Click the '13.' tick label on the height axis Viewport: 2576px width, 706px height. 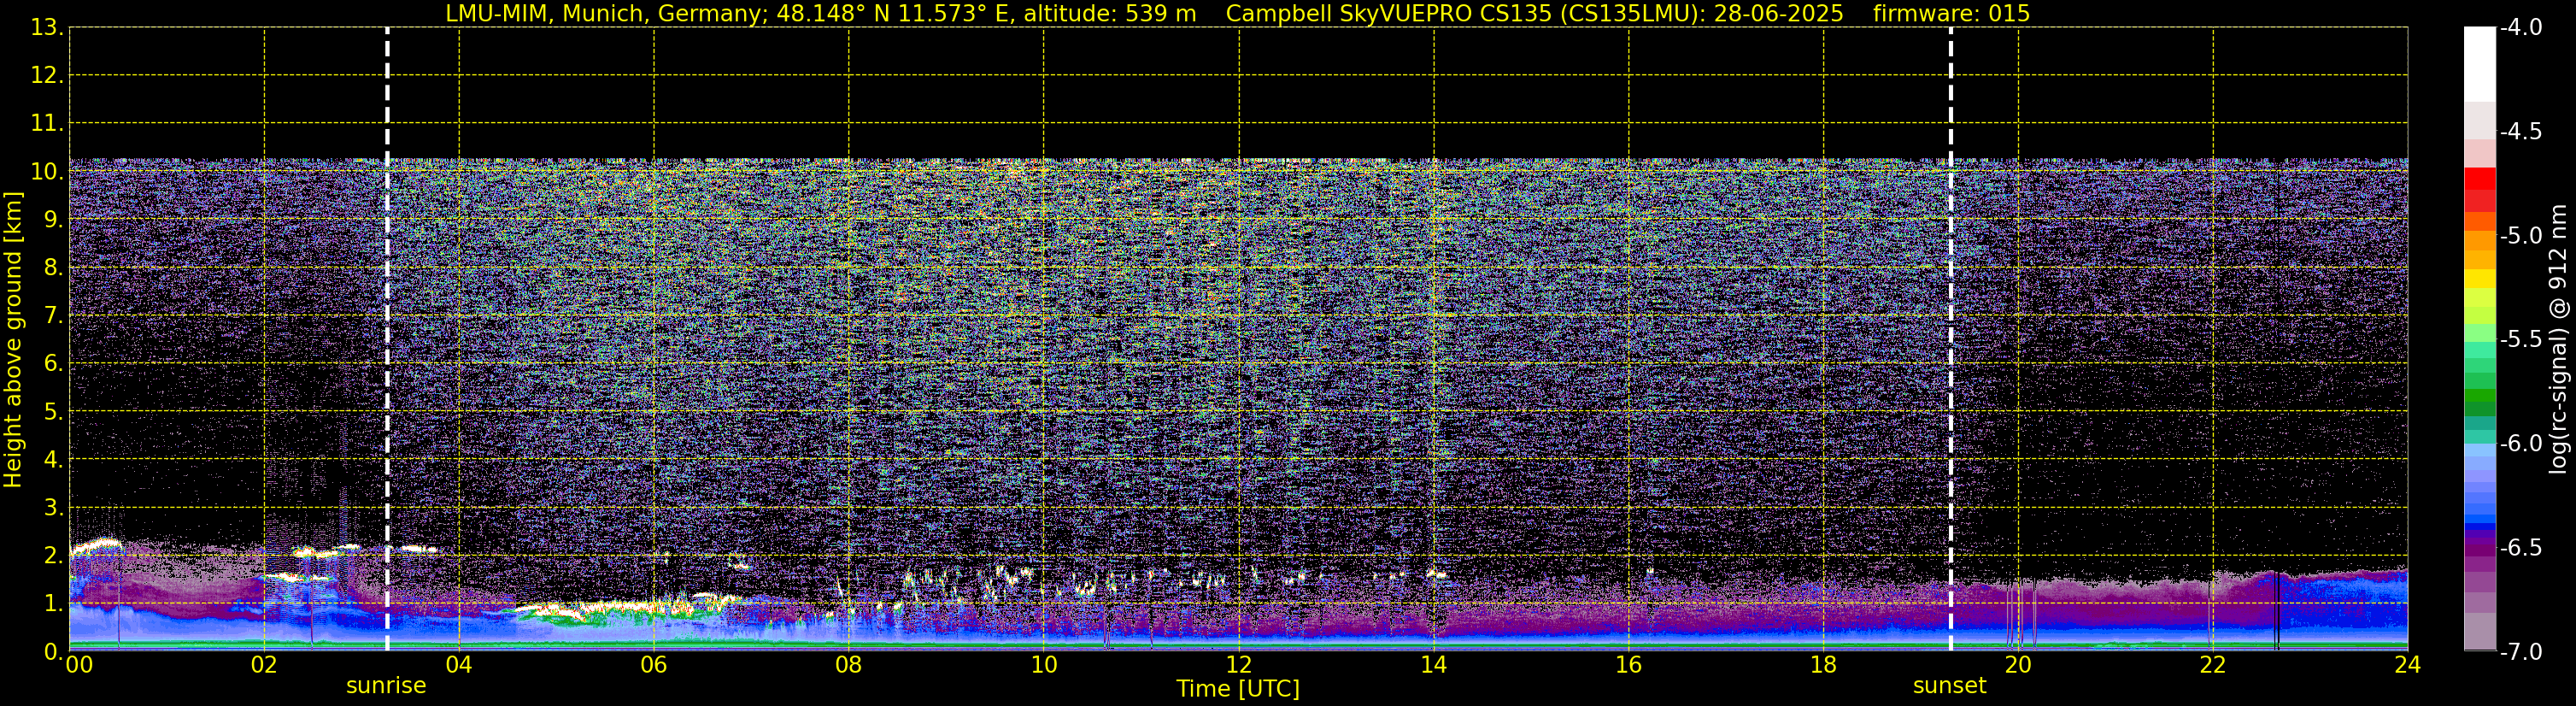coord(47,28)
